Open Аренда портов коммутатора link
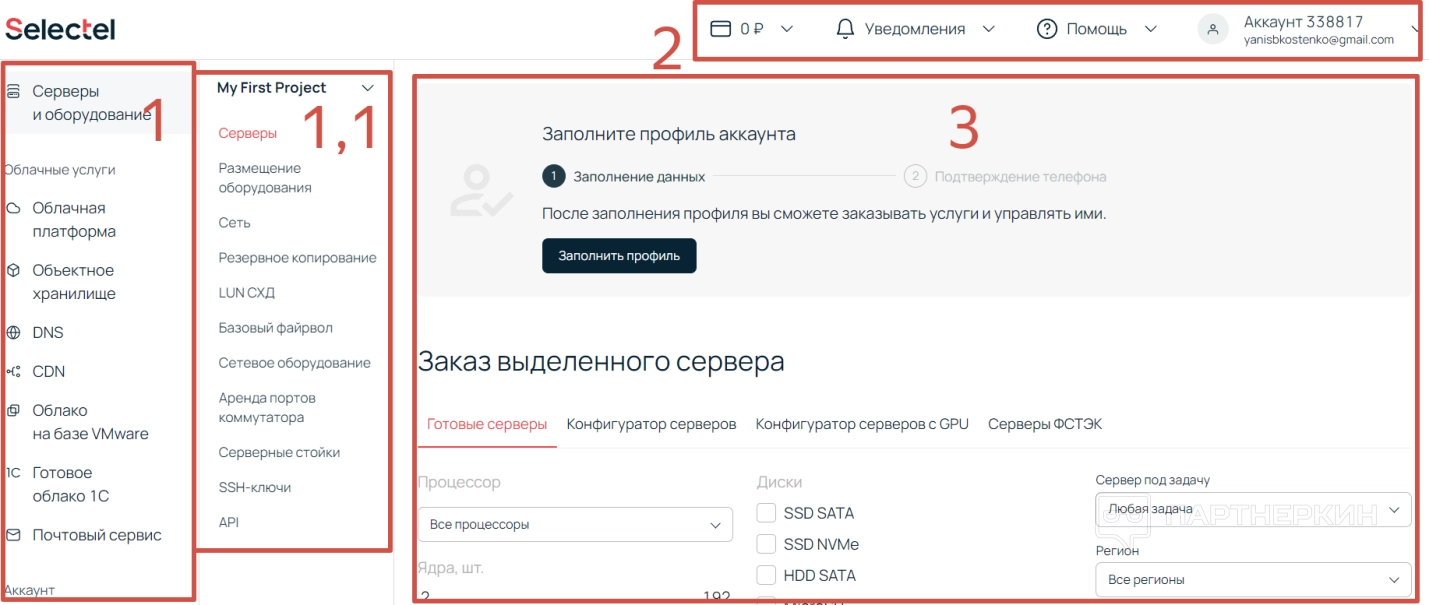The width and height of the screenshot is (1429, 605). click(267, 408)
